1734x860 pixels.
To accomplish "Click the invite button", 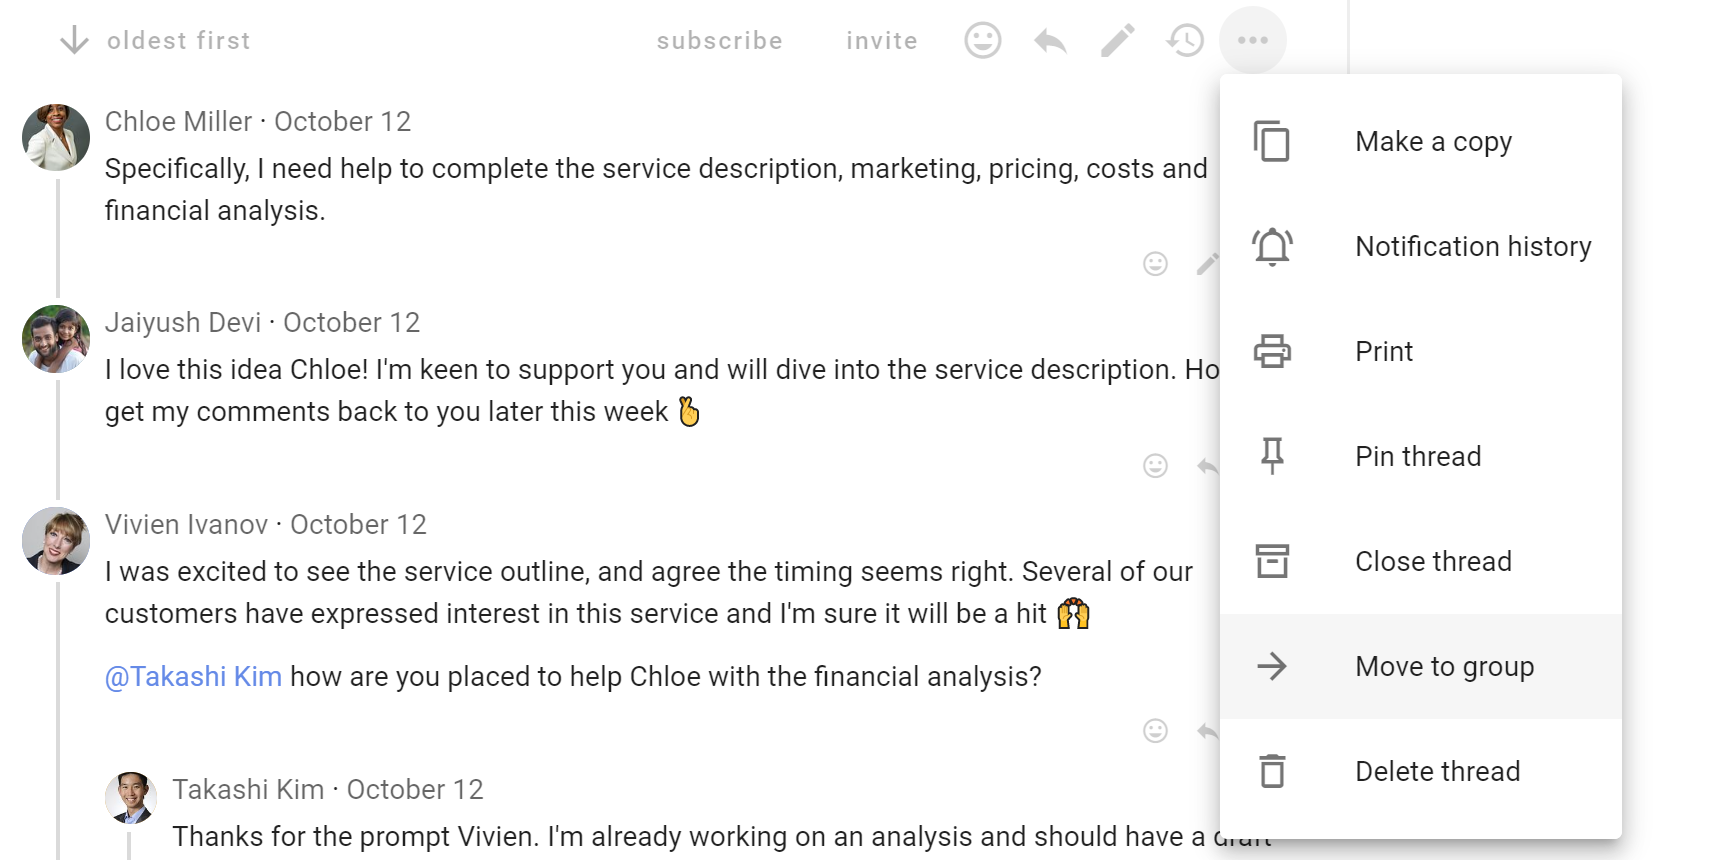I will (x=881, y=41).
